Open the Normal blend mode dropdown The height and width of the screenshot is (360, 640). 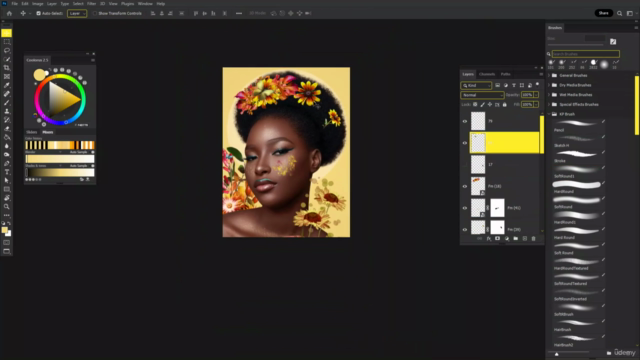click(482, 95)
